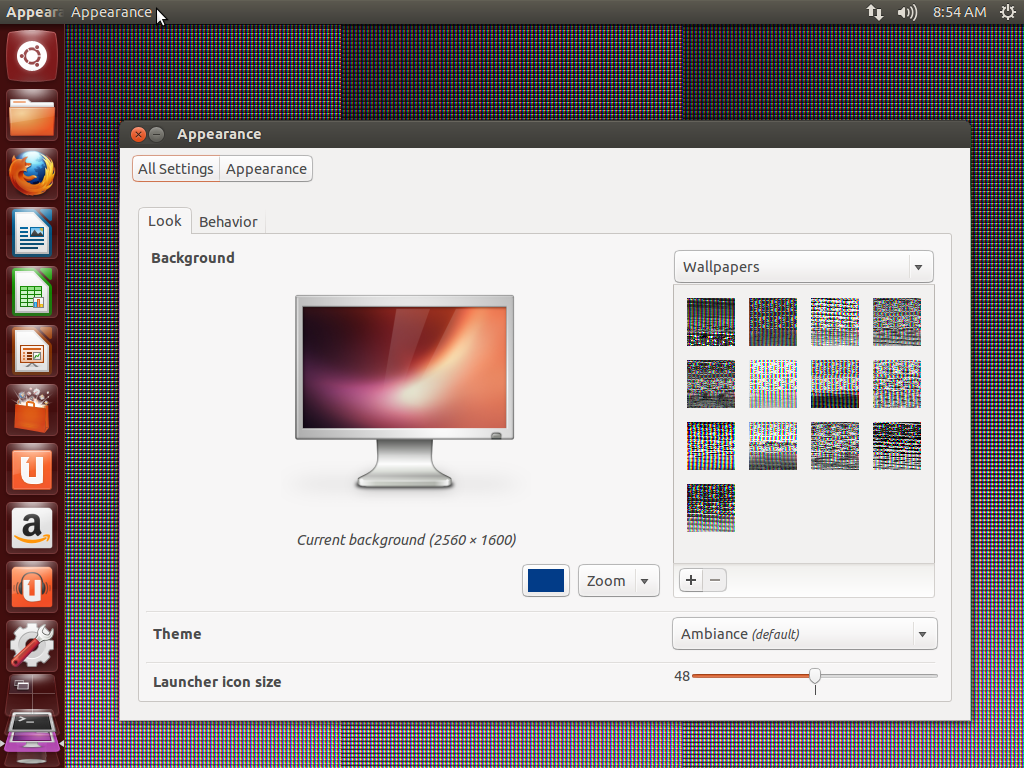The height and width of the screenshot is (768, 1024).
Task: Open the Ubuntu Software Center icon
Action: point(32,410)
